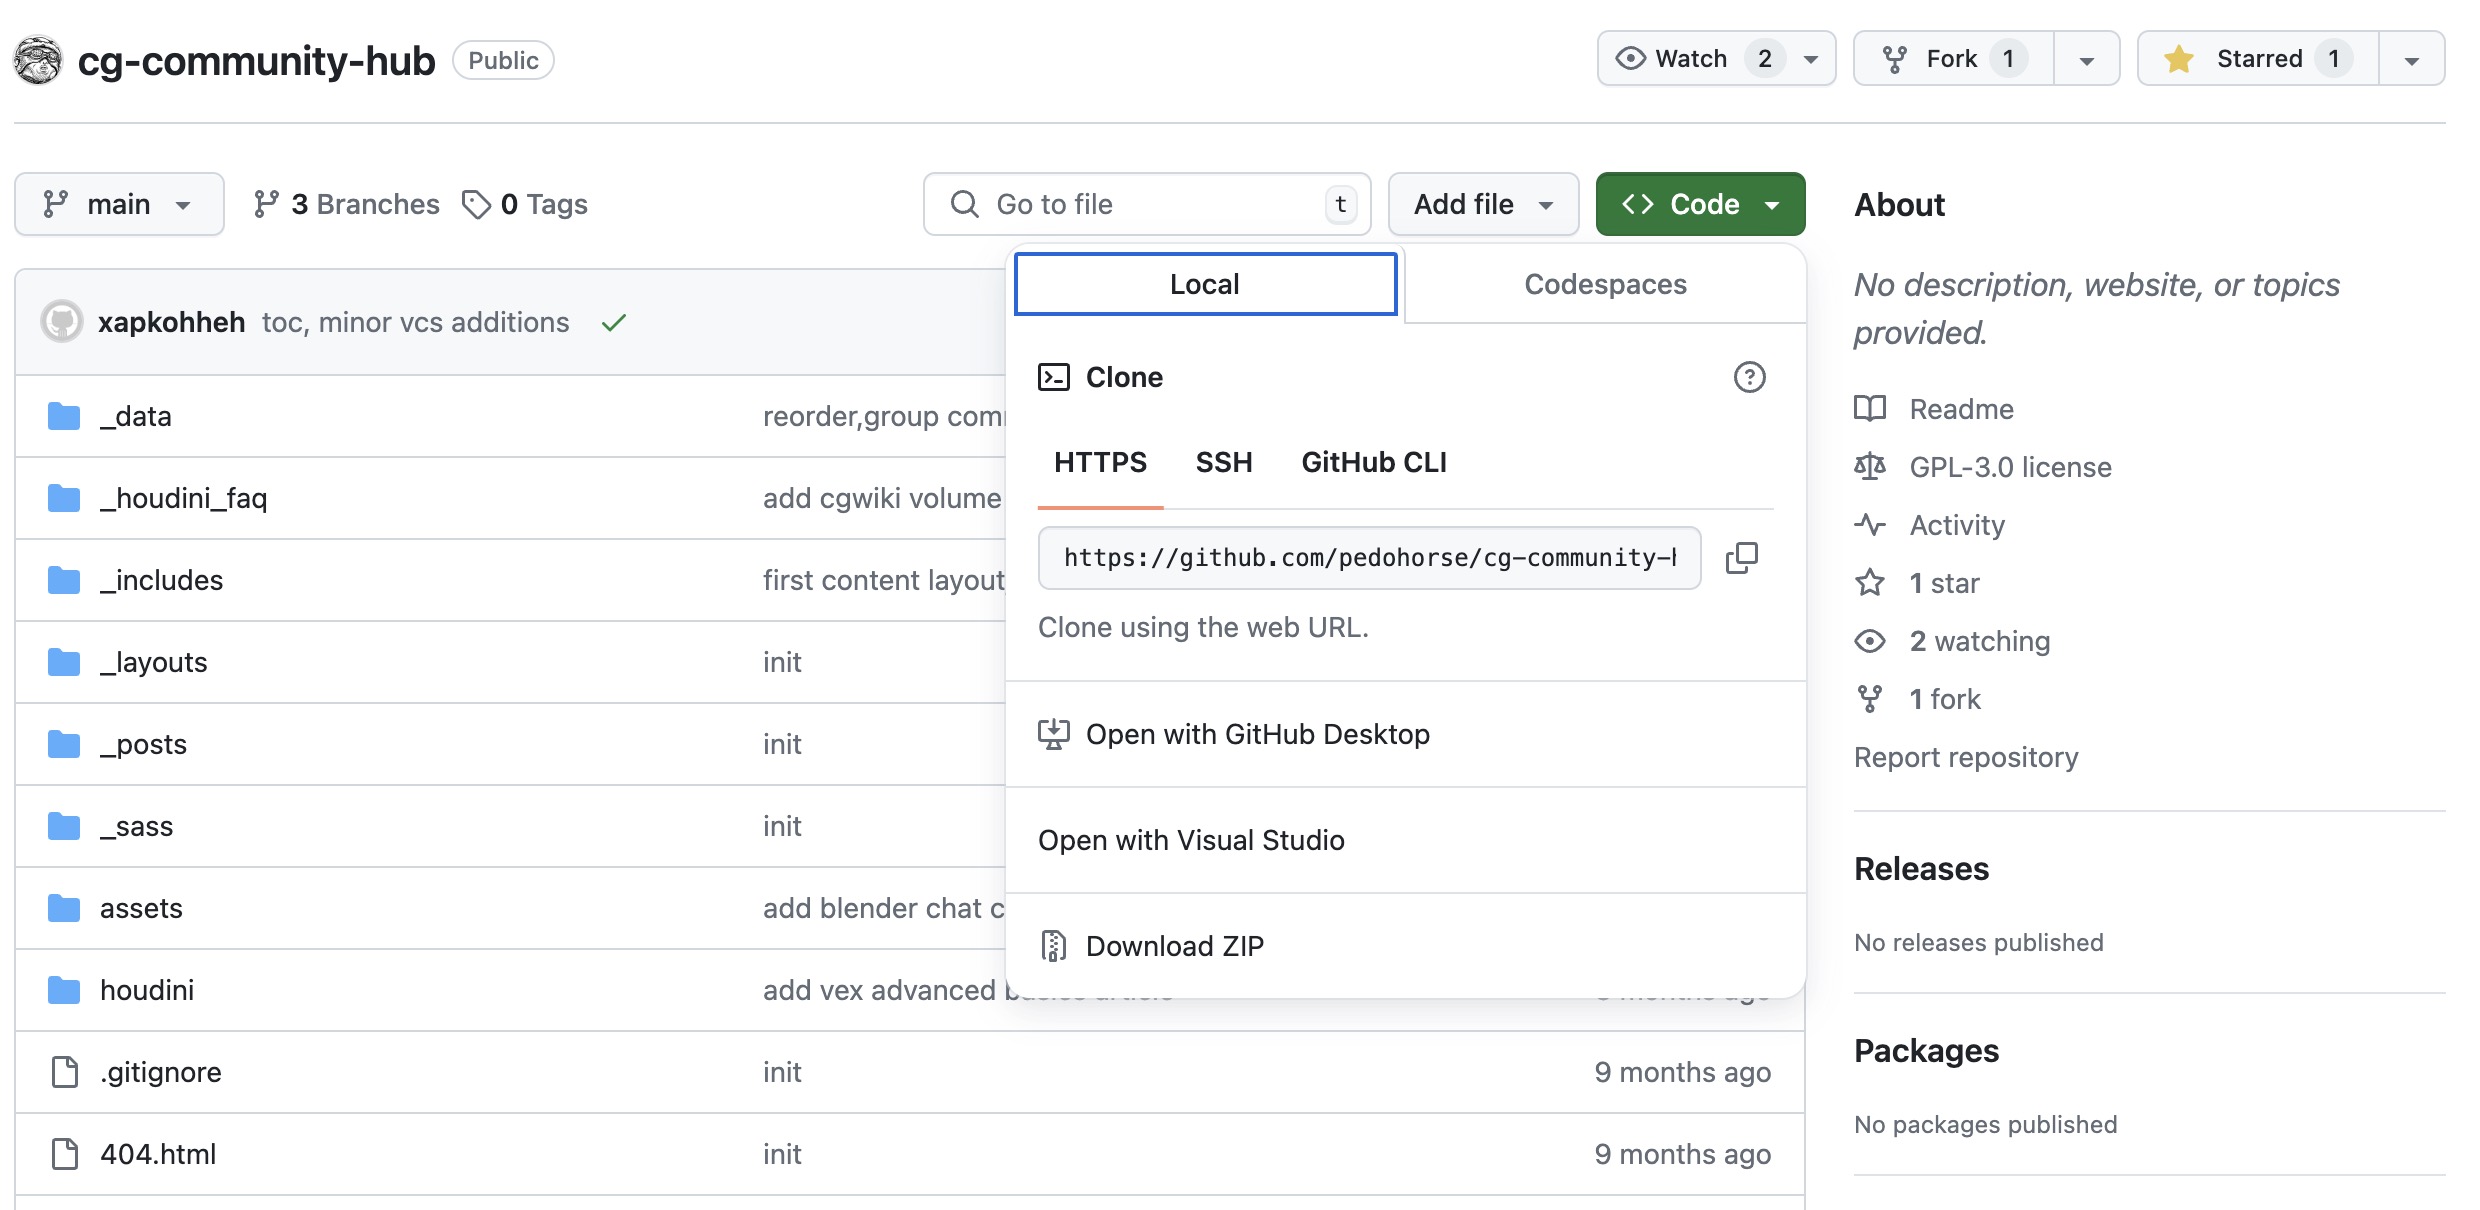Click the Report repository link
The height and width of the screenshot is (1210, 2480).
(1965, 757)
